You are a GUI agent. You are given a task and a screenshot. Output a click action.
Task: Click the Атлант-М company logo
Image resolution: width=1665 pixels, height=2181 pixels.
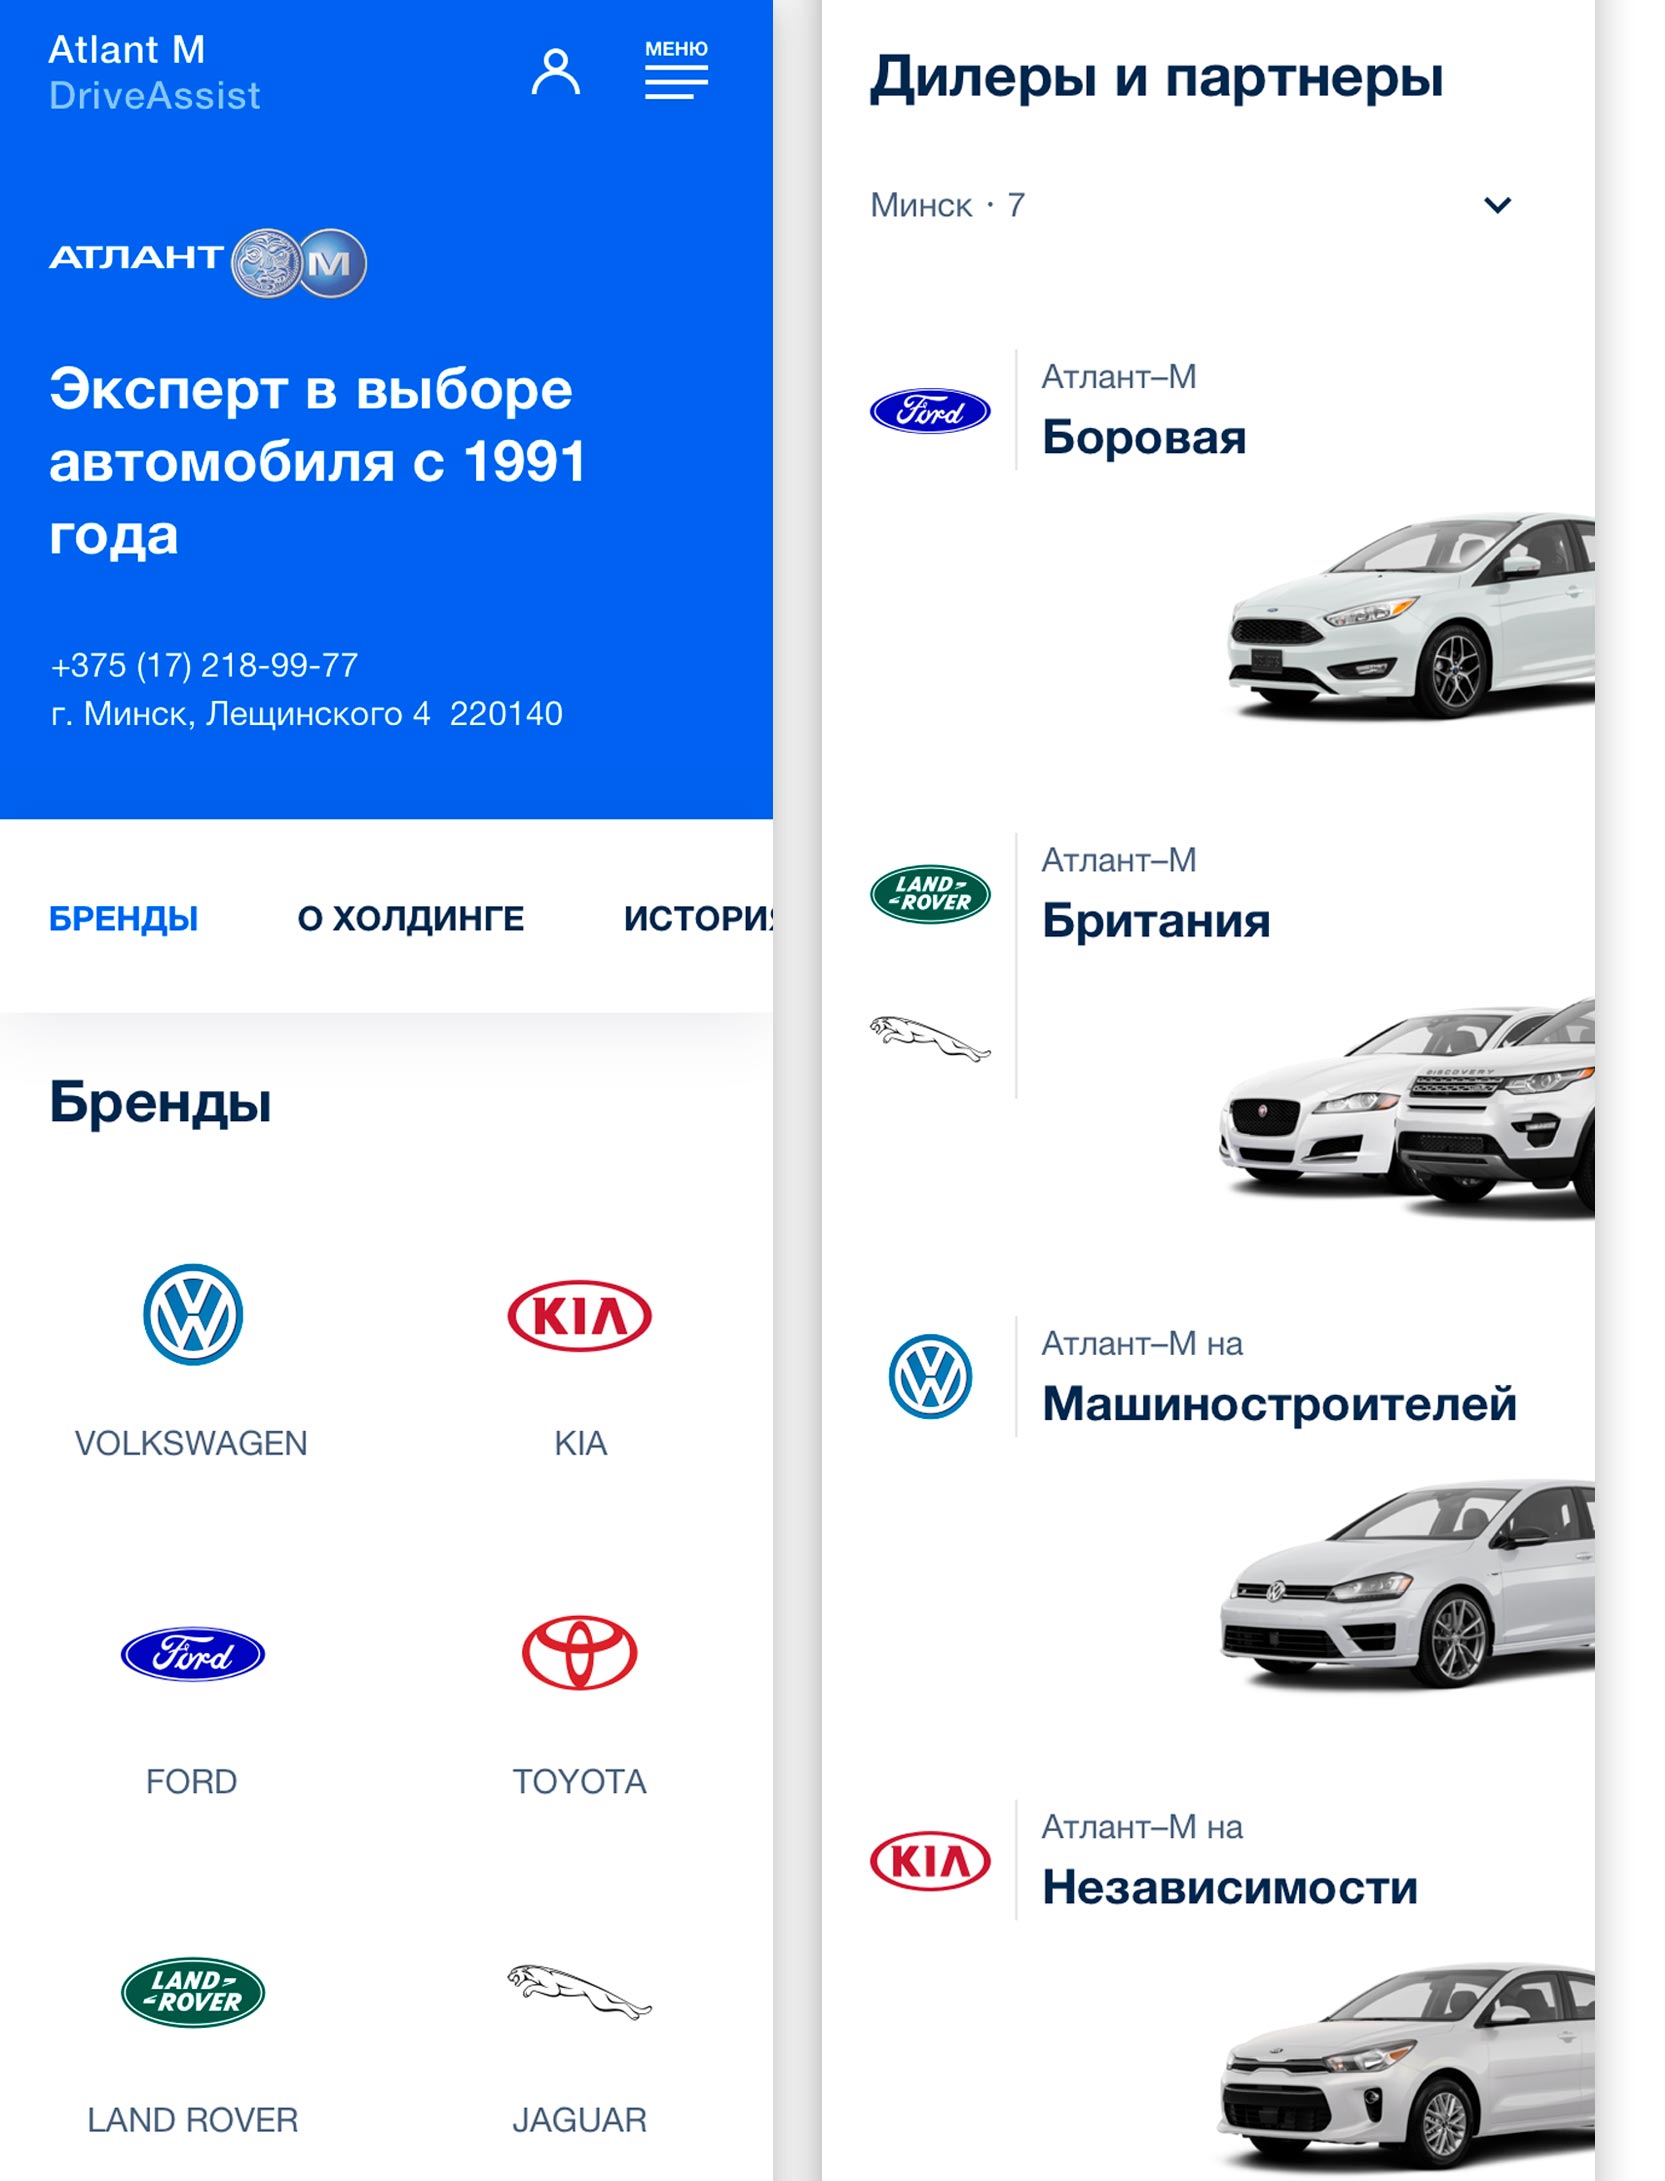tap(208, 263)
